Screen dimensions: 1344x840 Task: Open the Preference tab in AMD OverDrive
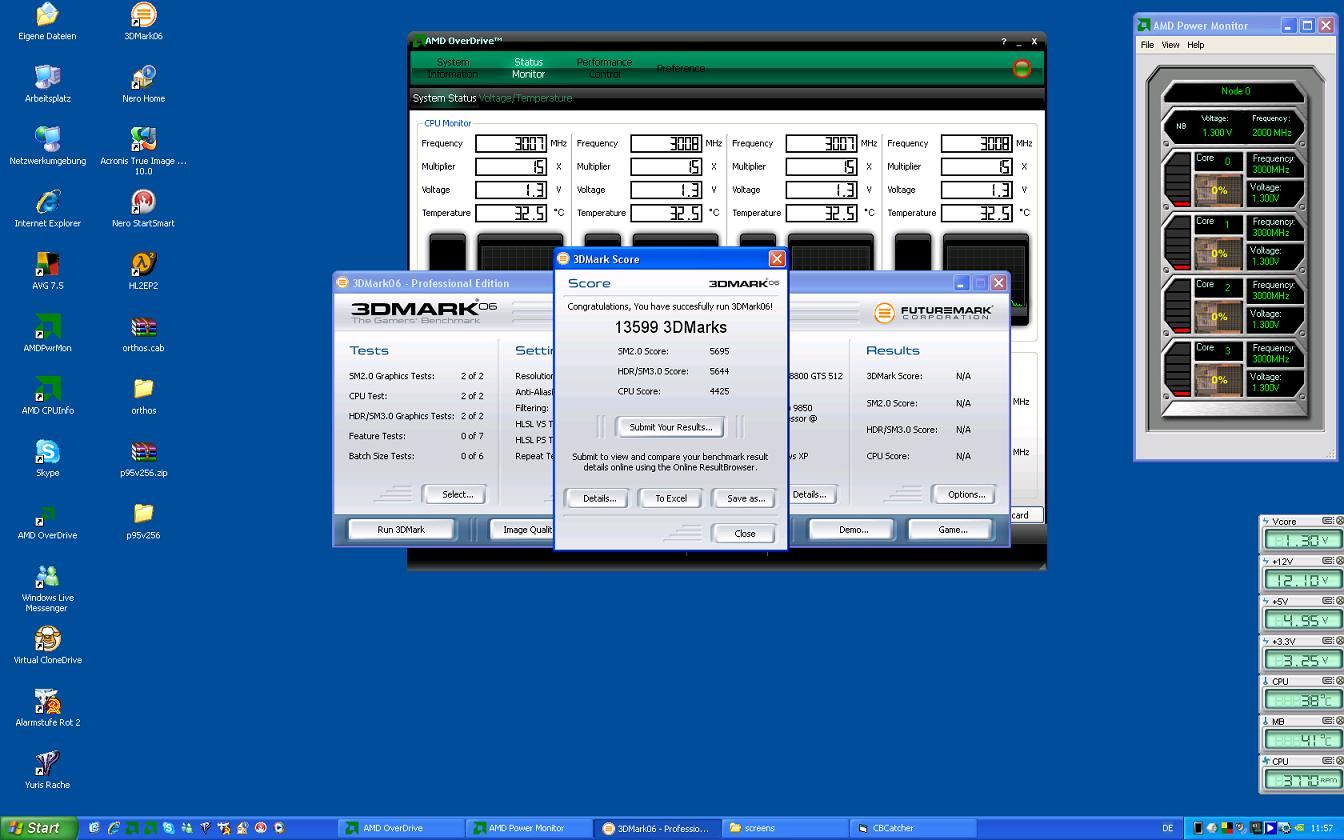click(681, 68)
